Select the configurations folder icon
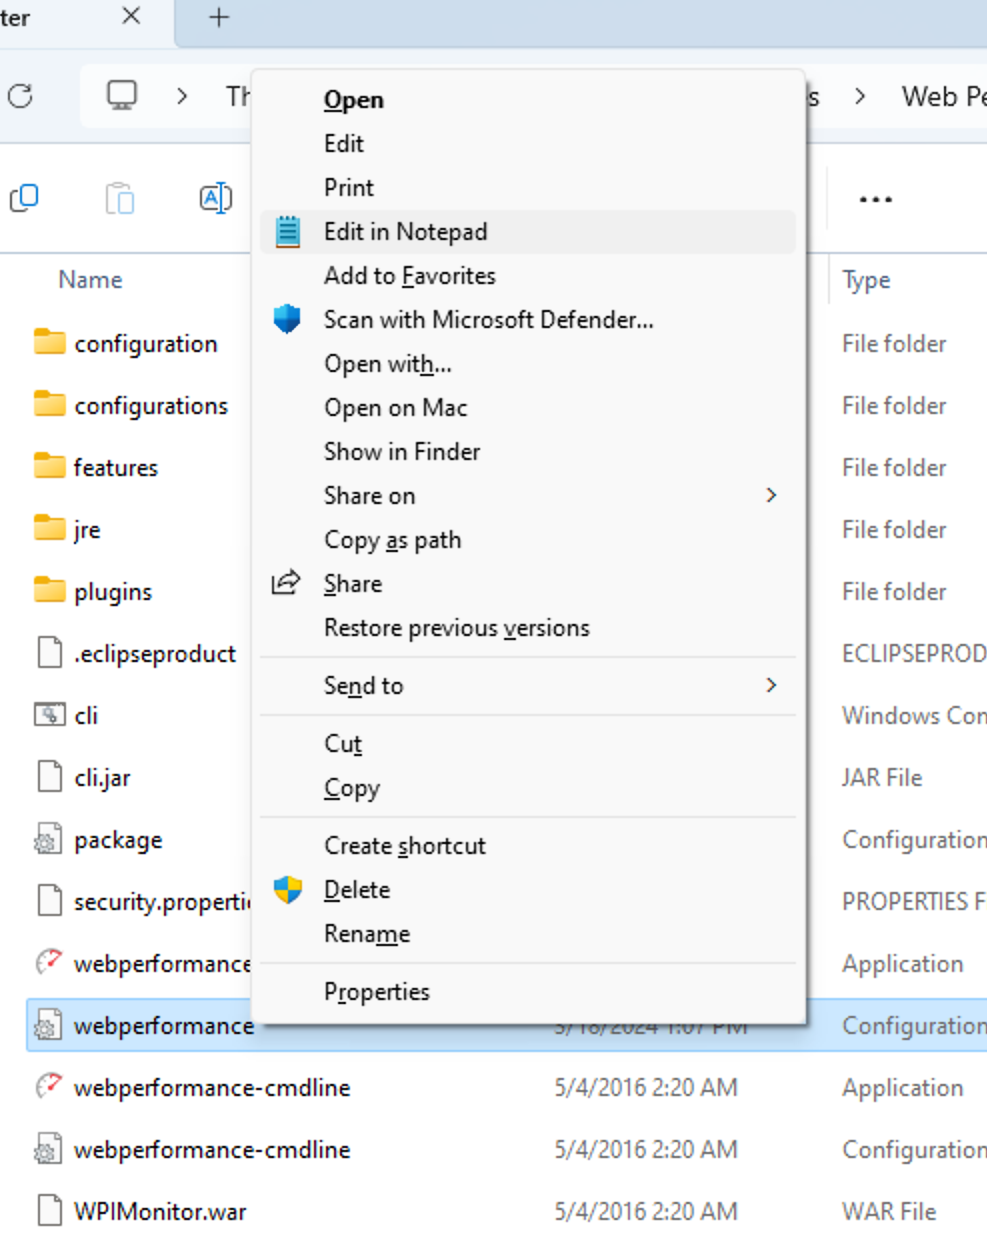Viewport: 987px width, 1246px height. 49,405
